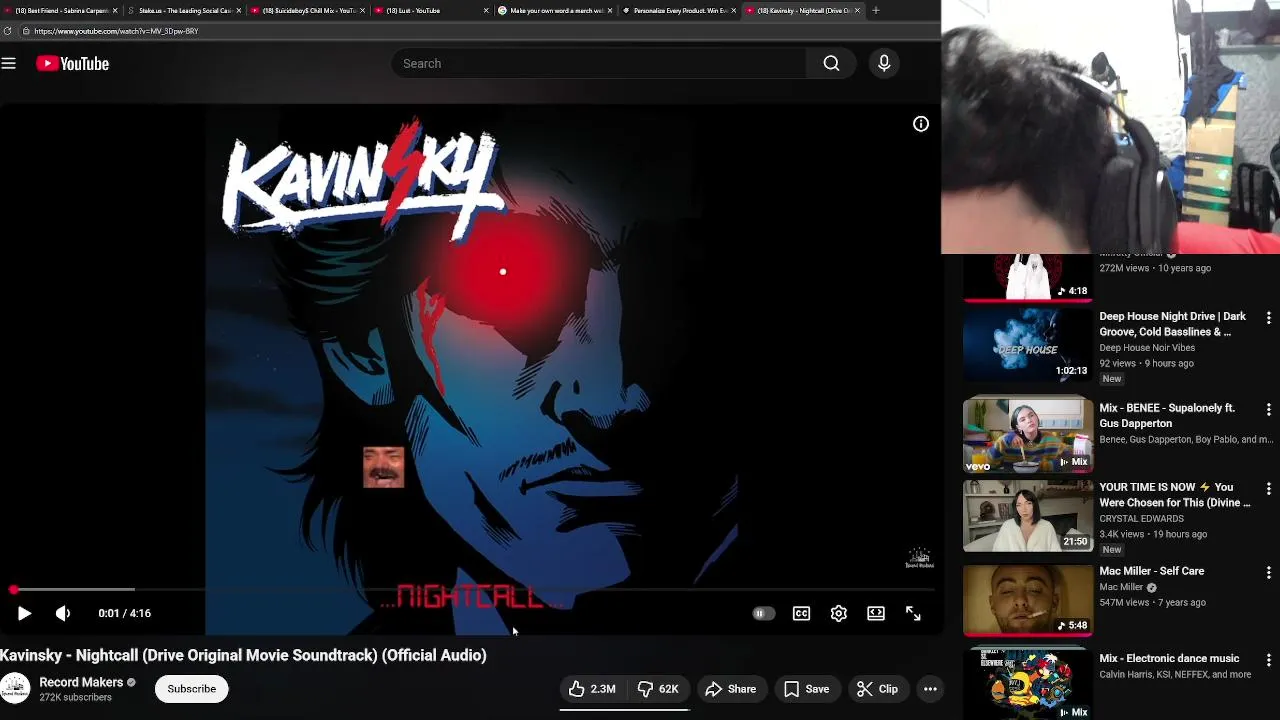1280x720 pixels.
Task: Switch to Make your own merch tab
Action: click(x=553, y=10)
